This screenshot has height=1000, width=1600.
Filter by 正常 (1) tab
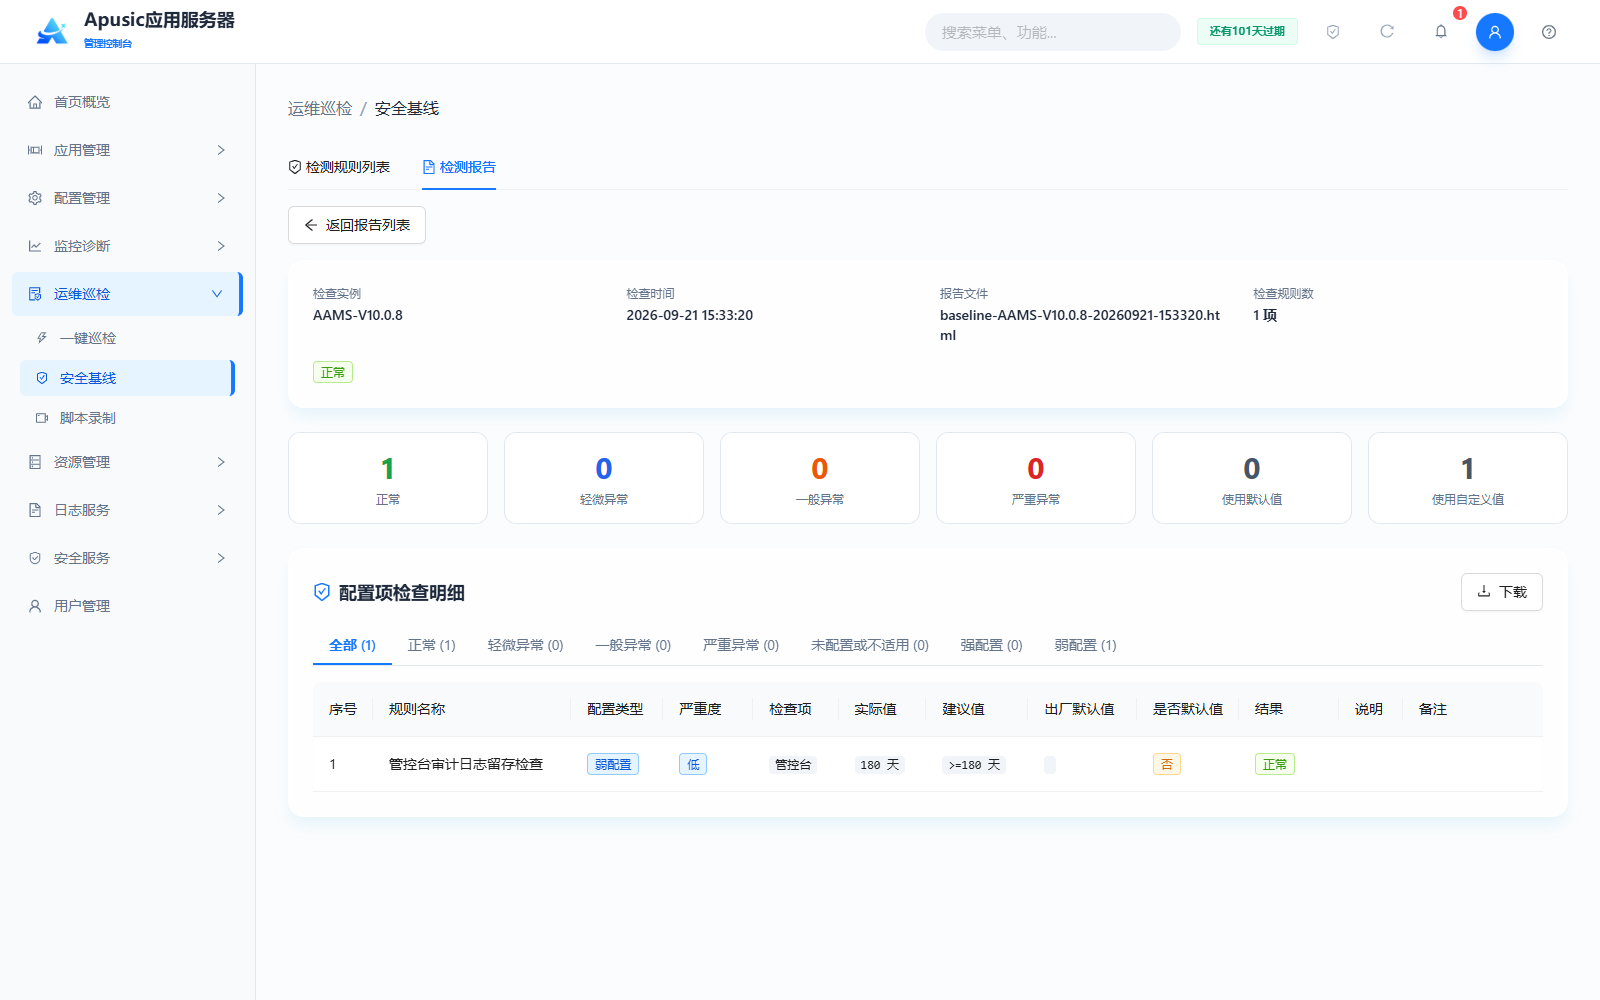(x=432, y=645)
